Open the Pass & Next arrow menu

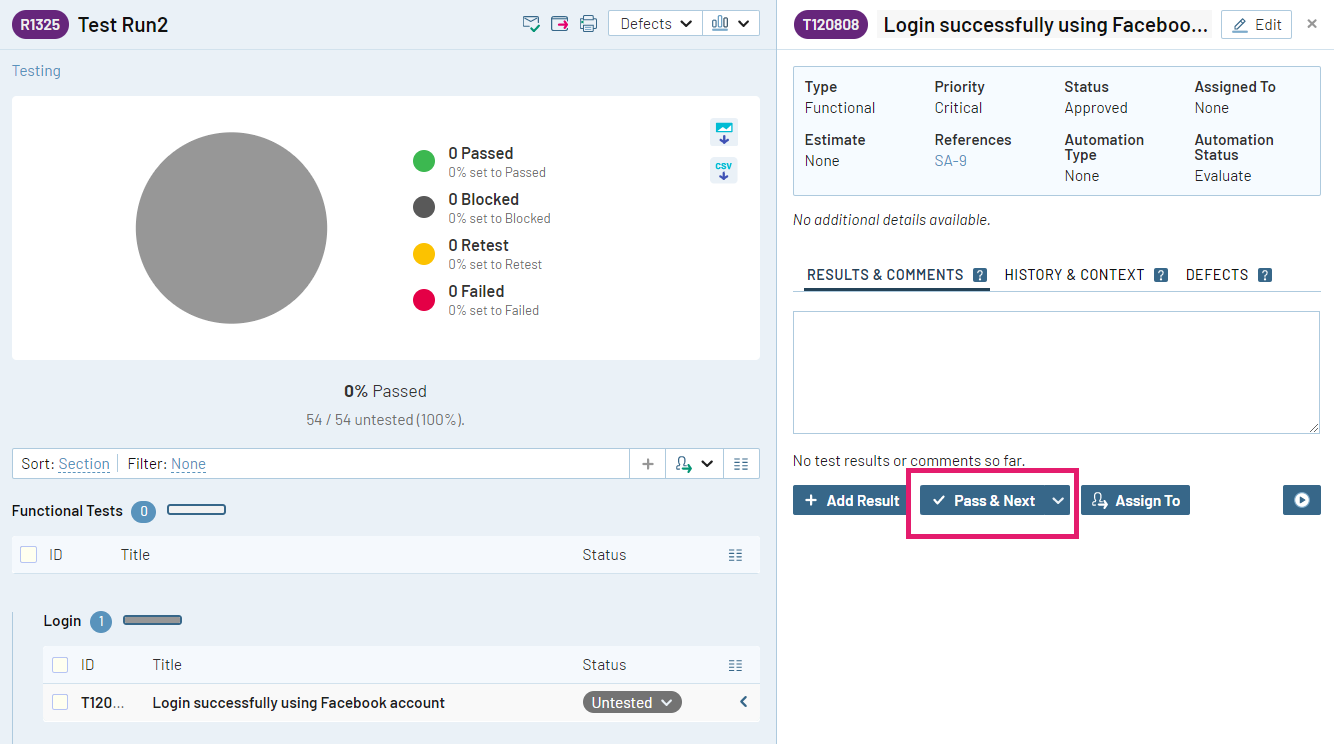click(1058, 500)
